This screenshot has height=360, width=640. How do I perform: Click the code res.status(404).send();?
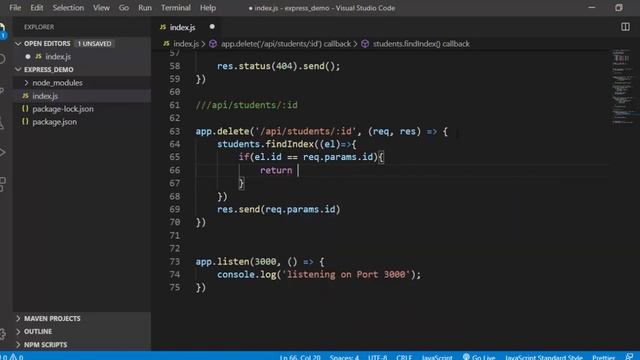[278, 66]
